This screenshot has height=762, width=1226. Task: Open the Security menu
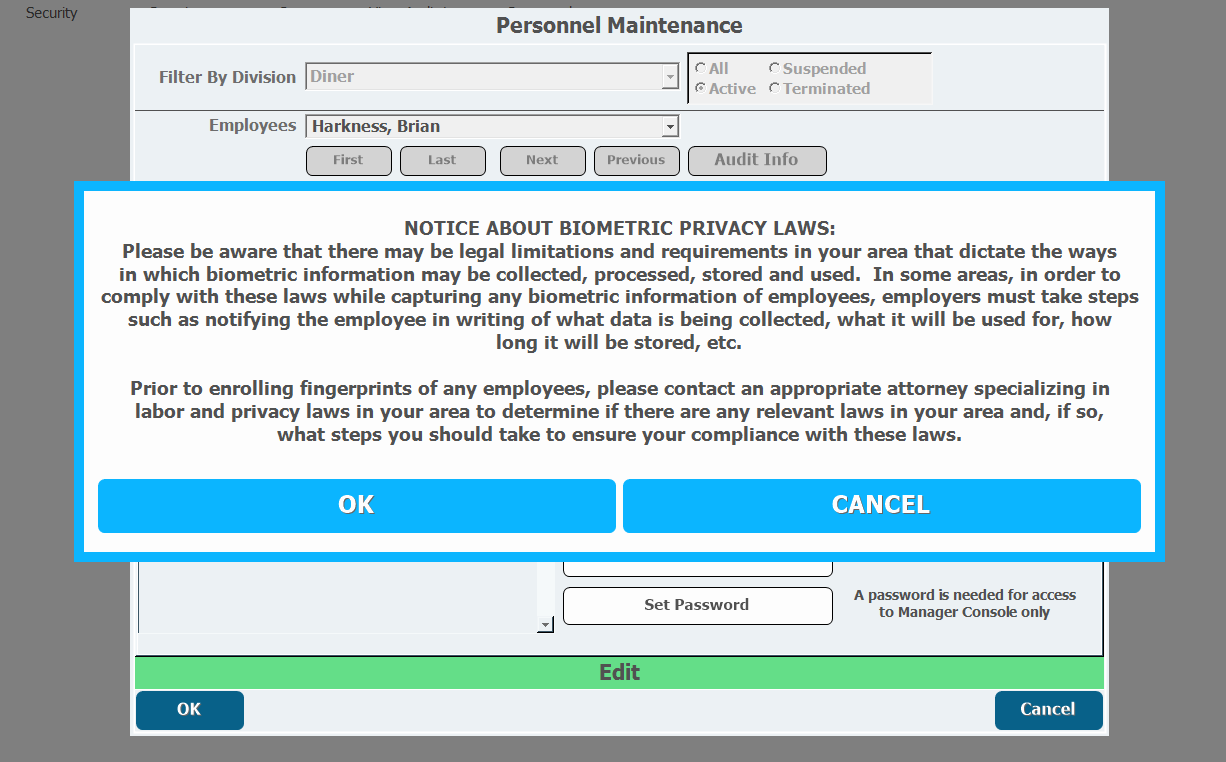pyautogui.click(x=52, y=13)
